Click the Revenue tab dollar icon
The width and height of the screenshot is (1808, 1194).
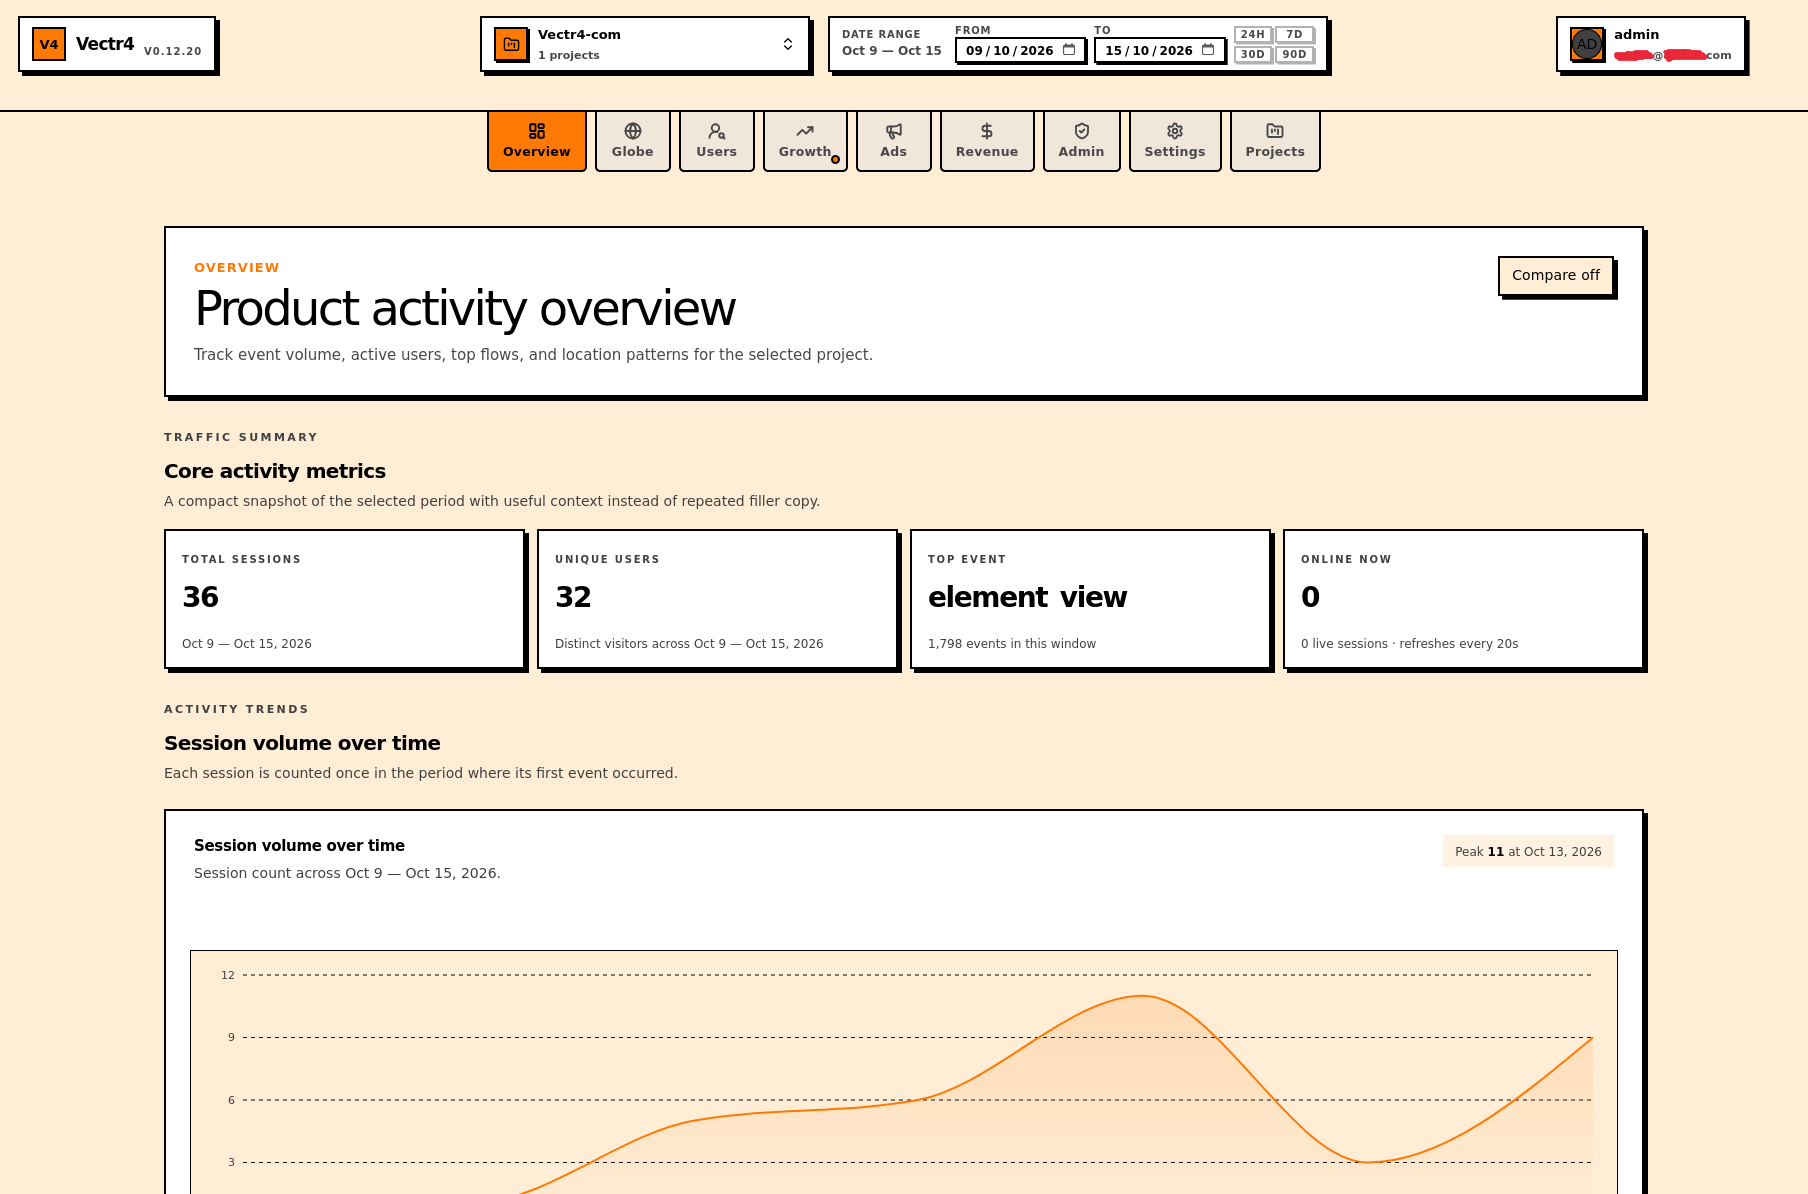click(x=987, y=131)
